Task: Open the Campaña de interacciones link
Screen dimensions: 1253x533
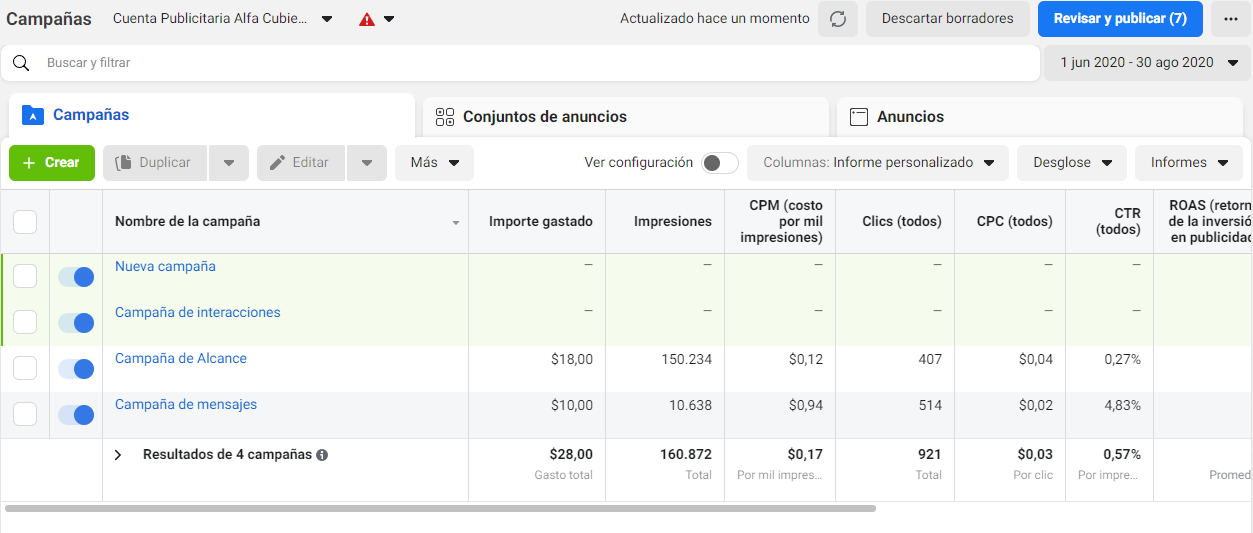Action: coord(197,313)
